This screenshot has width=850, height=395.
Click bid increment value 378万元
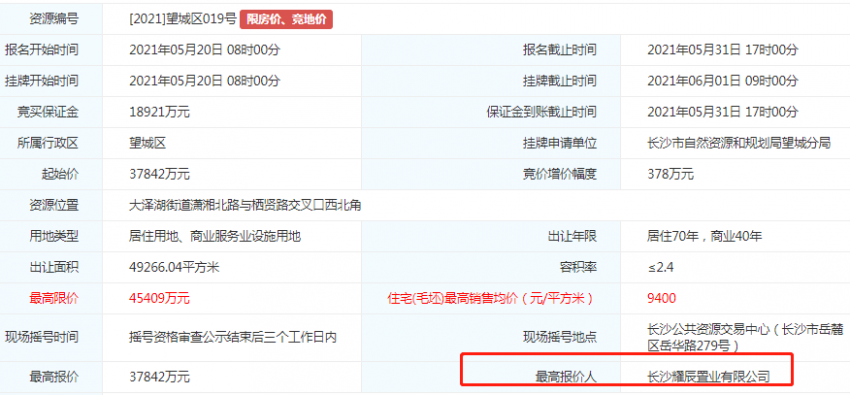(x=671, y=174)
